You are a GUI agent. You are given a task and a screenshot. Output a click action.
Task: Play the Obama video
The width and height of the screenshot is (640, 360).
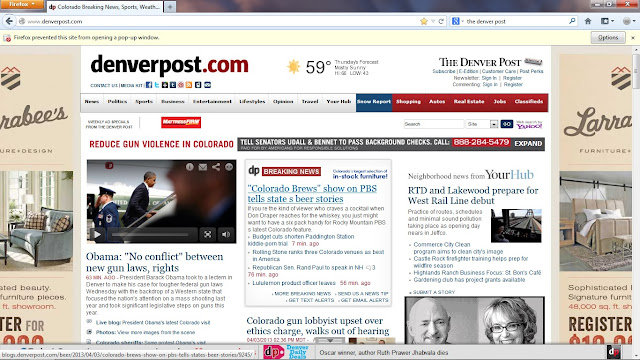[98, 234]
